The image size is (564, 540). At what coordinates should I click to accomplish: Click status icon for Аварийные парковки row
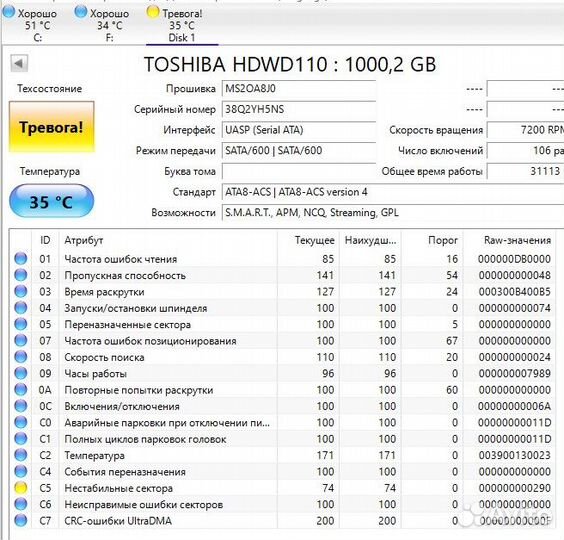pyautogui.click(x=21, y=422)
